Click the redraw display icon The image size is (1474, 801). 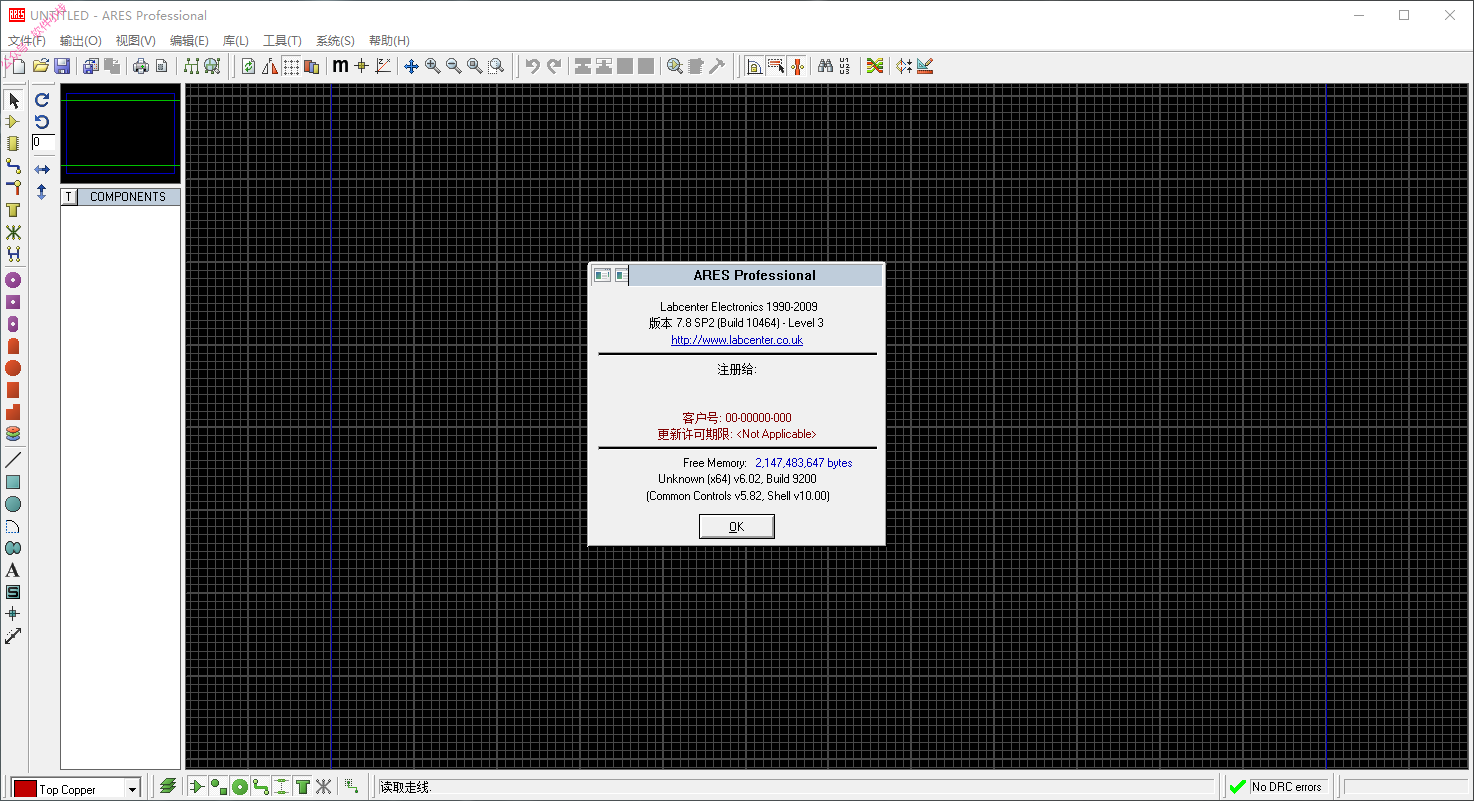pos(248,66)
